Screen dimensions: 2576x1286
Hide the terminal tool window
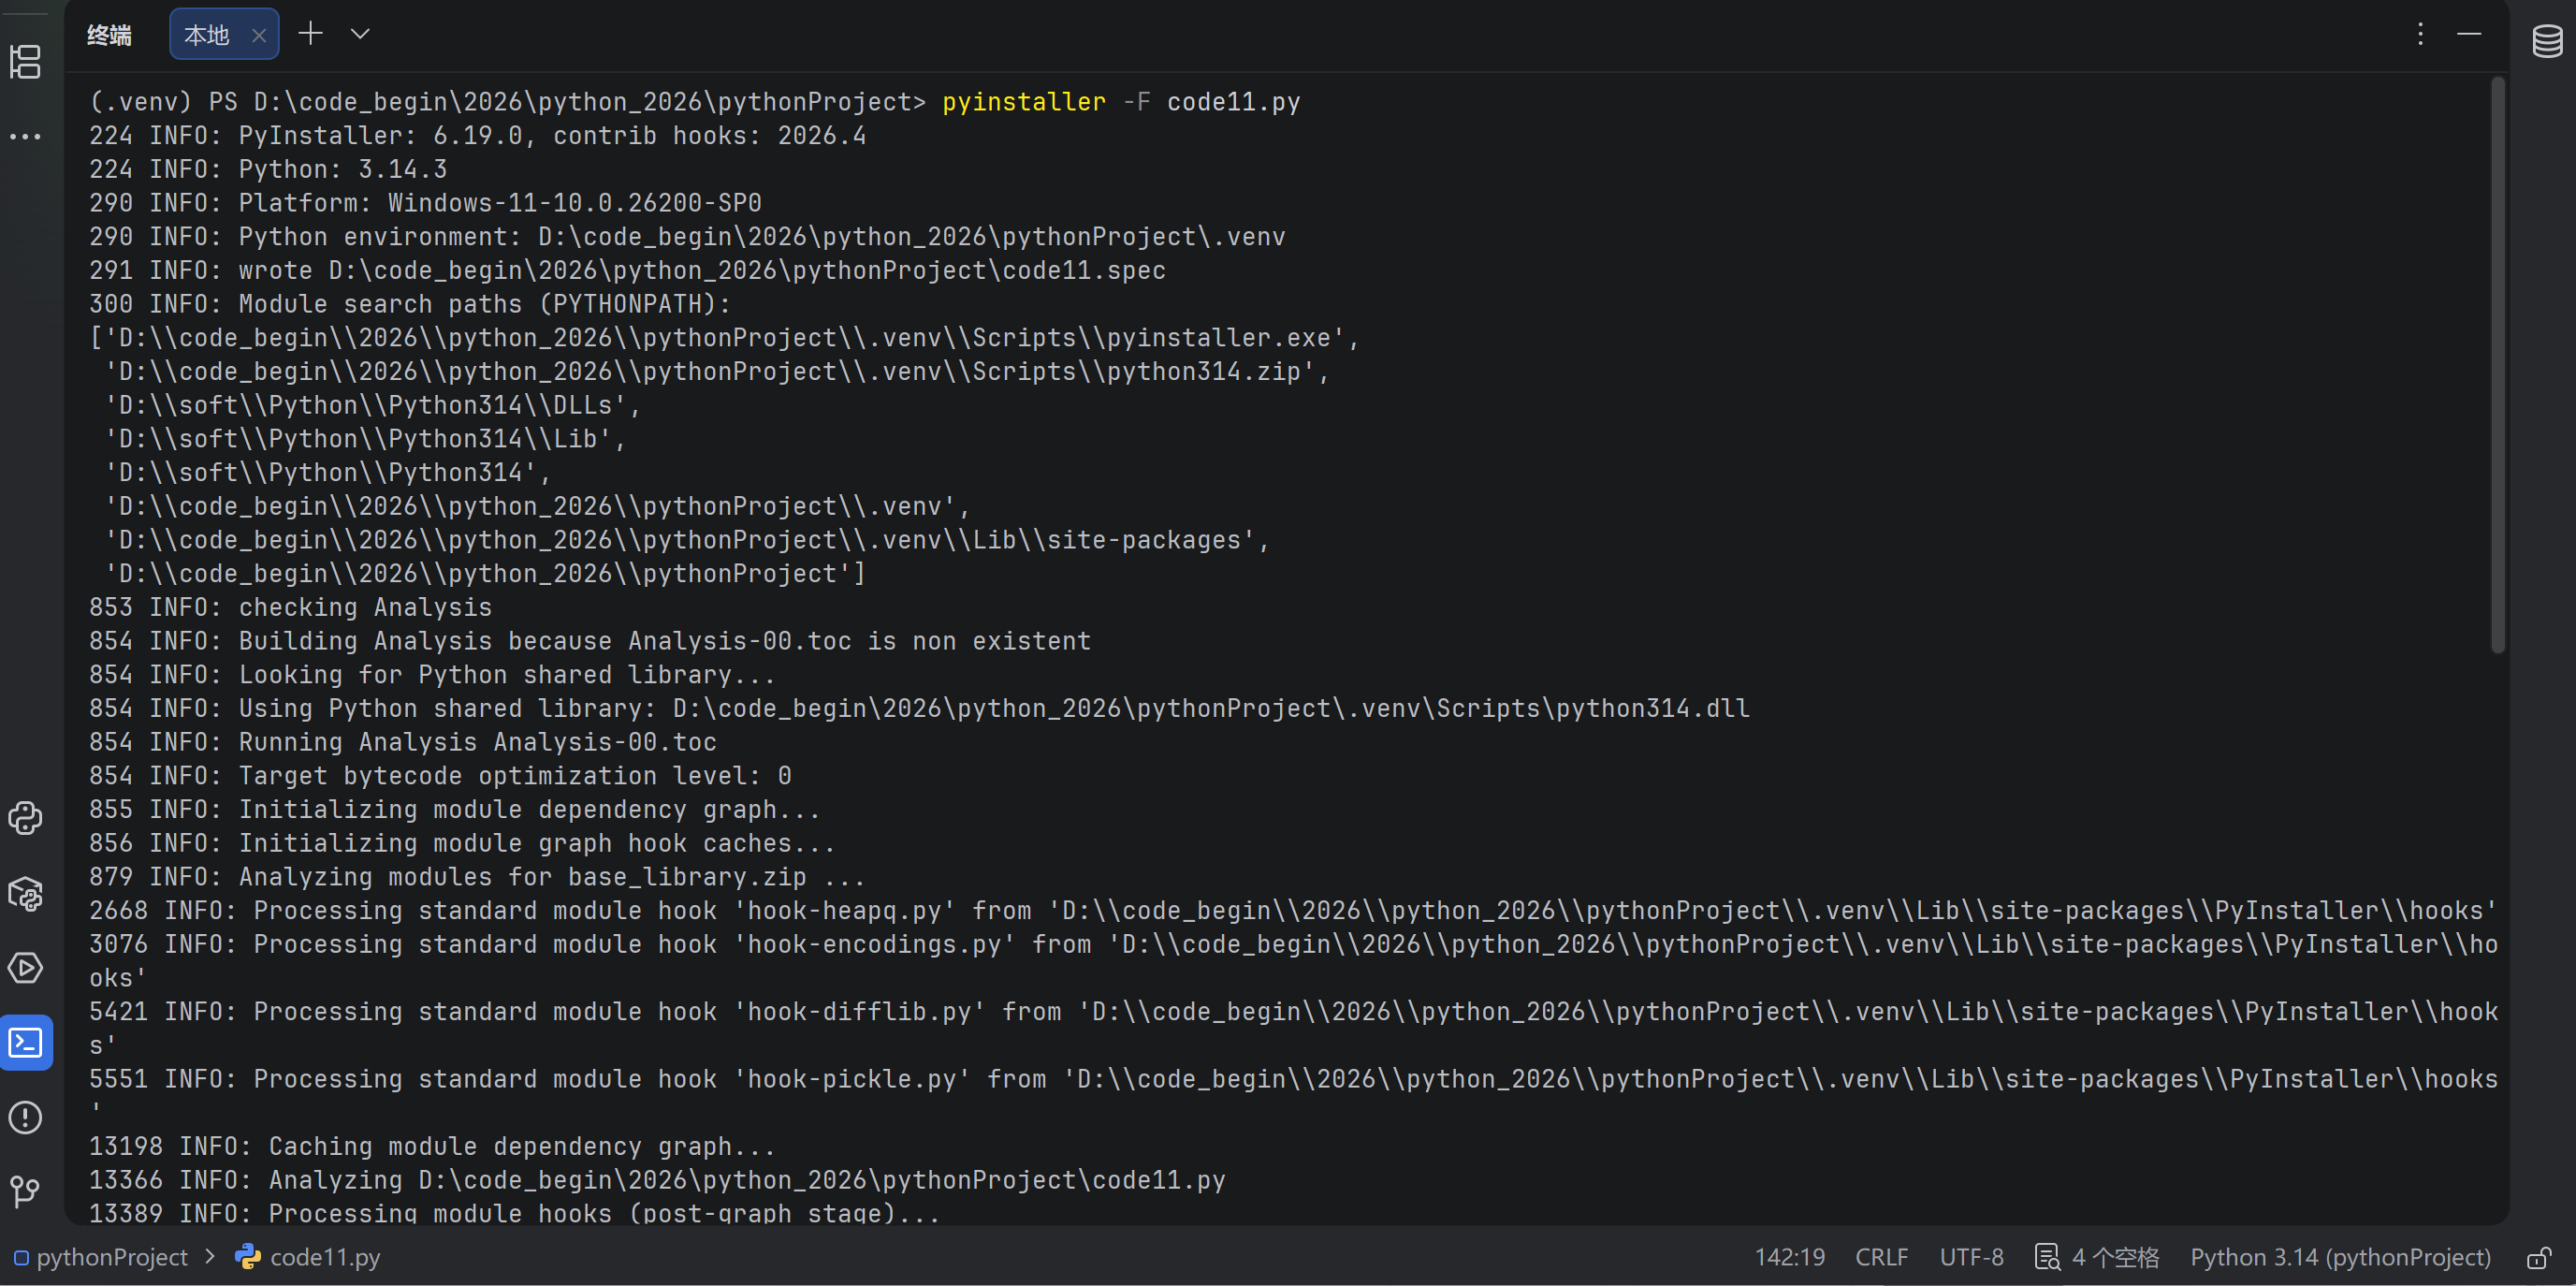(2469, 34)
